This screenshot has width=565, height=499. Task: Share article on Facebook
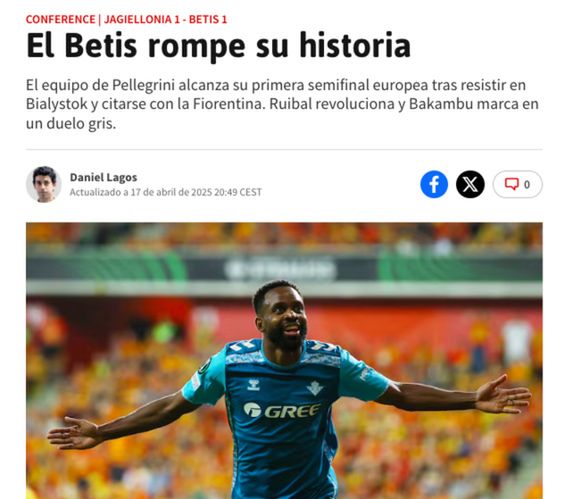tap(434, 184)
